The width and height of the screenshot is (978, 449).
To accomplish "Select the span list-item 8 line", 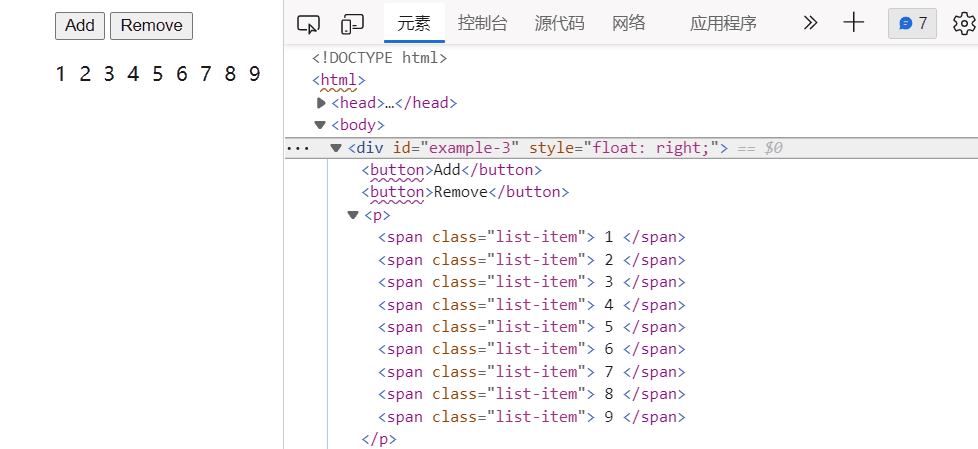I will [532, 394].
